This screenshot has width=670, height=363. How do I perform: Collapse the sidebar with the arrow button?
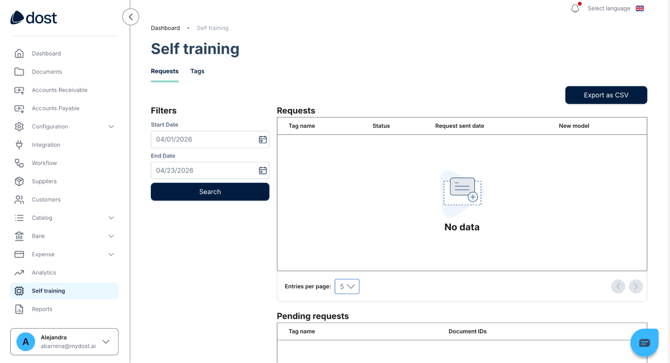131,17
